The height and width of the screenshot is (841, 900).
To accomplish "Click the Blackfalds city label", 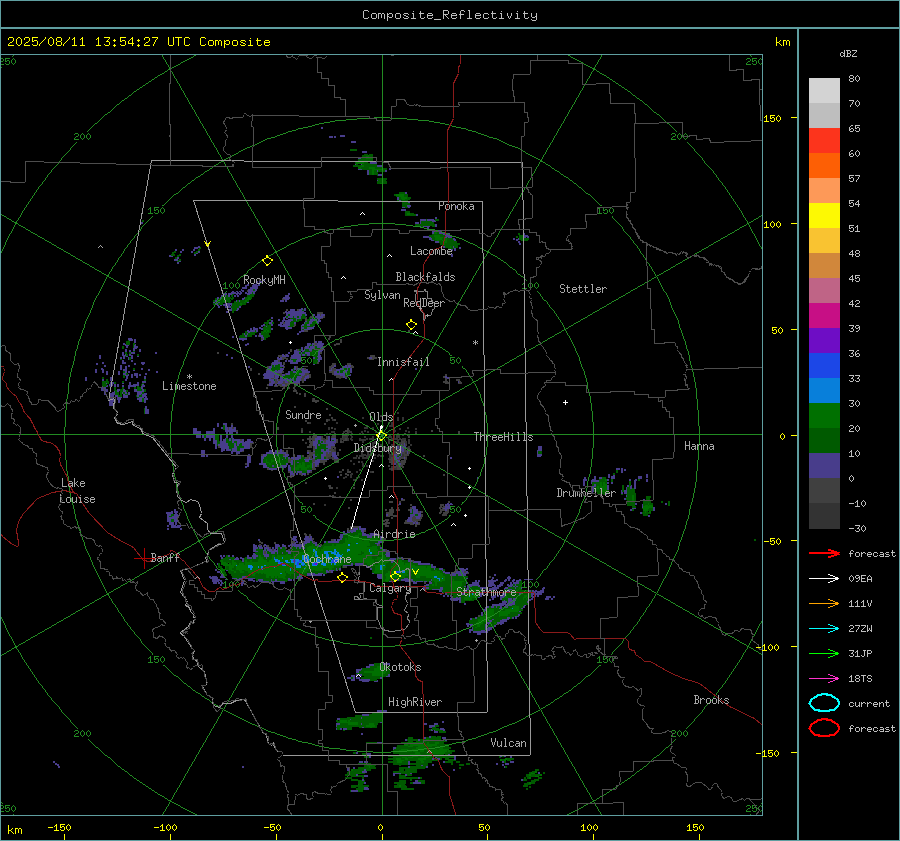I will pyautogui.click(x=425, y=277).
